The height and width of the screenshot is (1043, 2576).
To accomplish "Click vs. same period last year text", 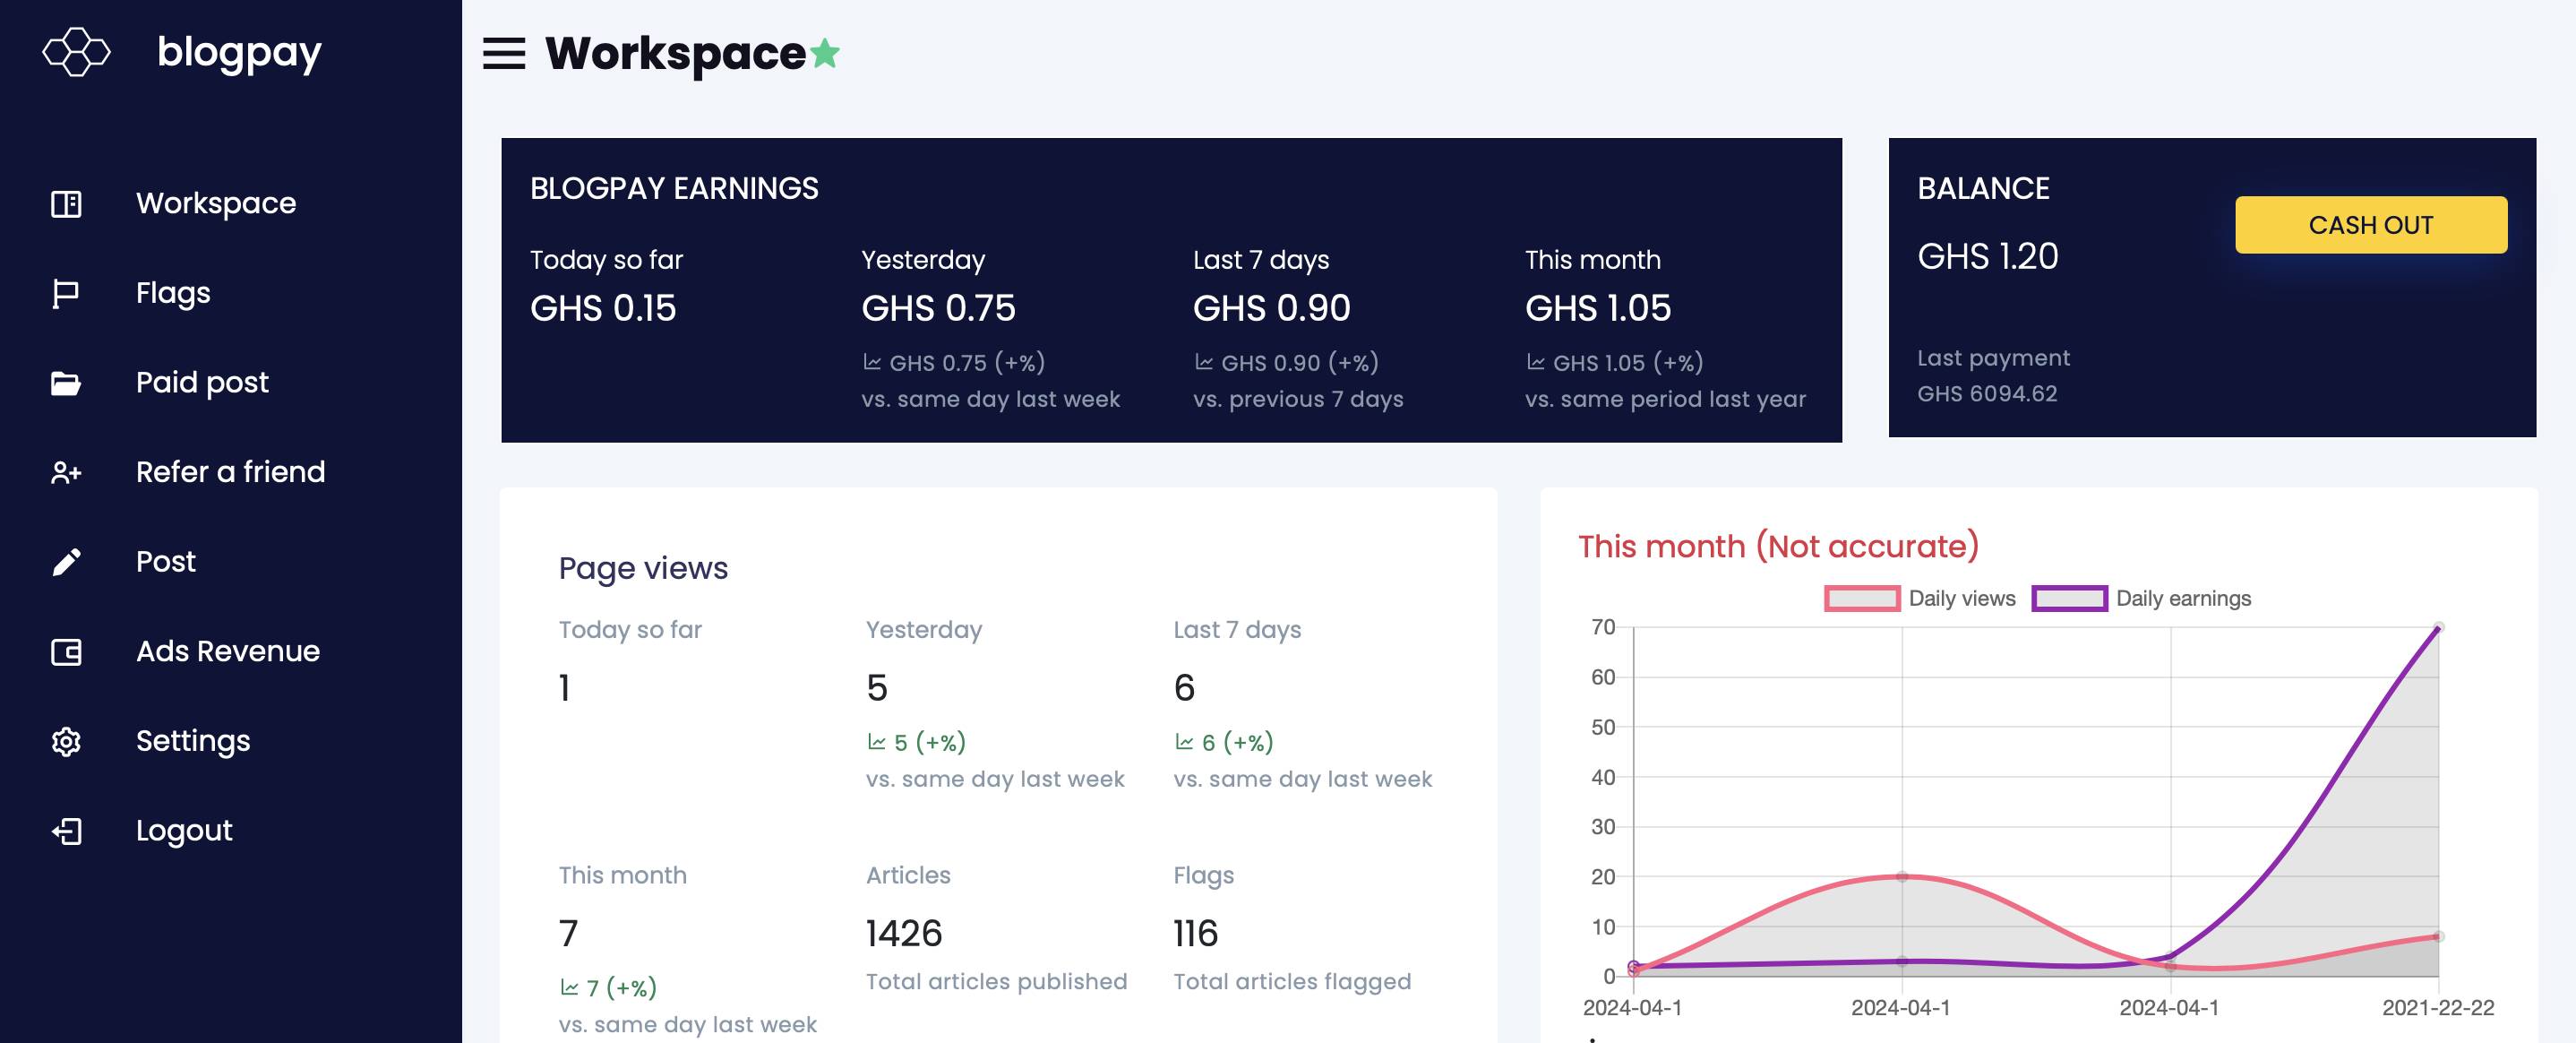I will click(x=1665, y=399).
